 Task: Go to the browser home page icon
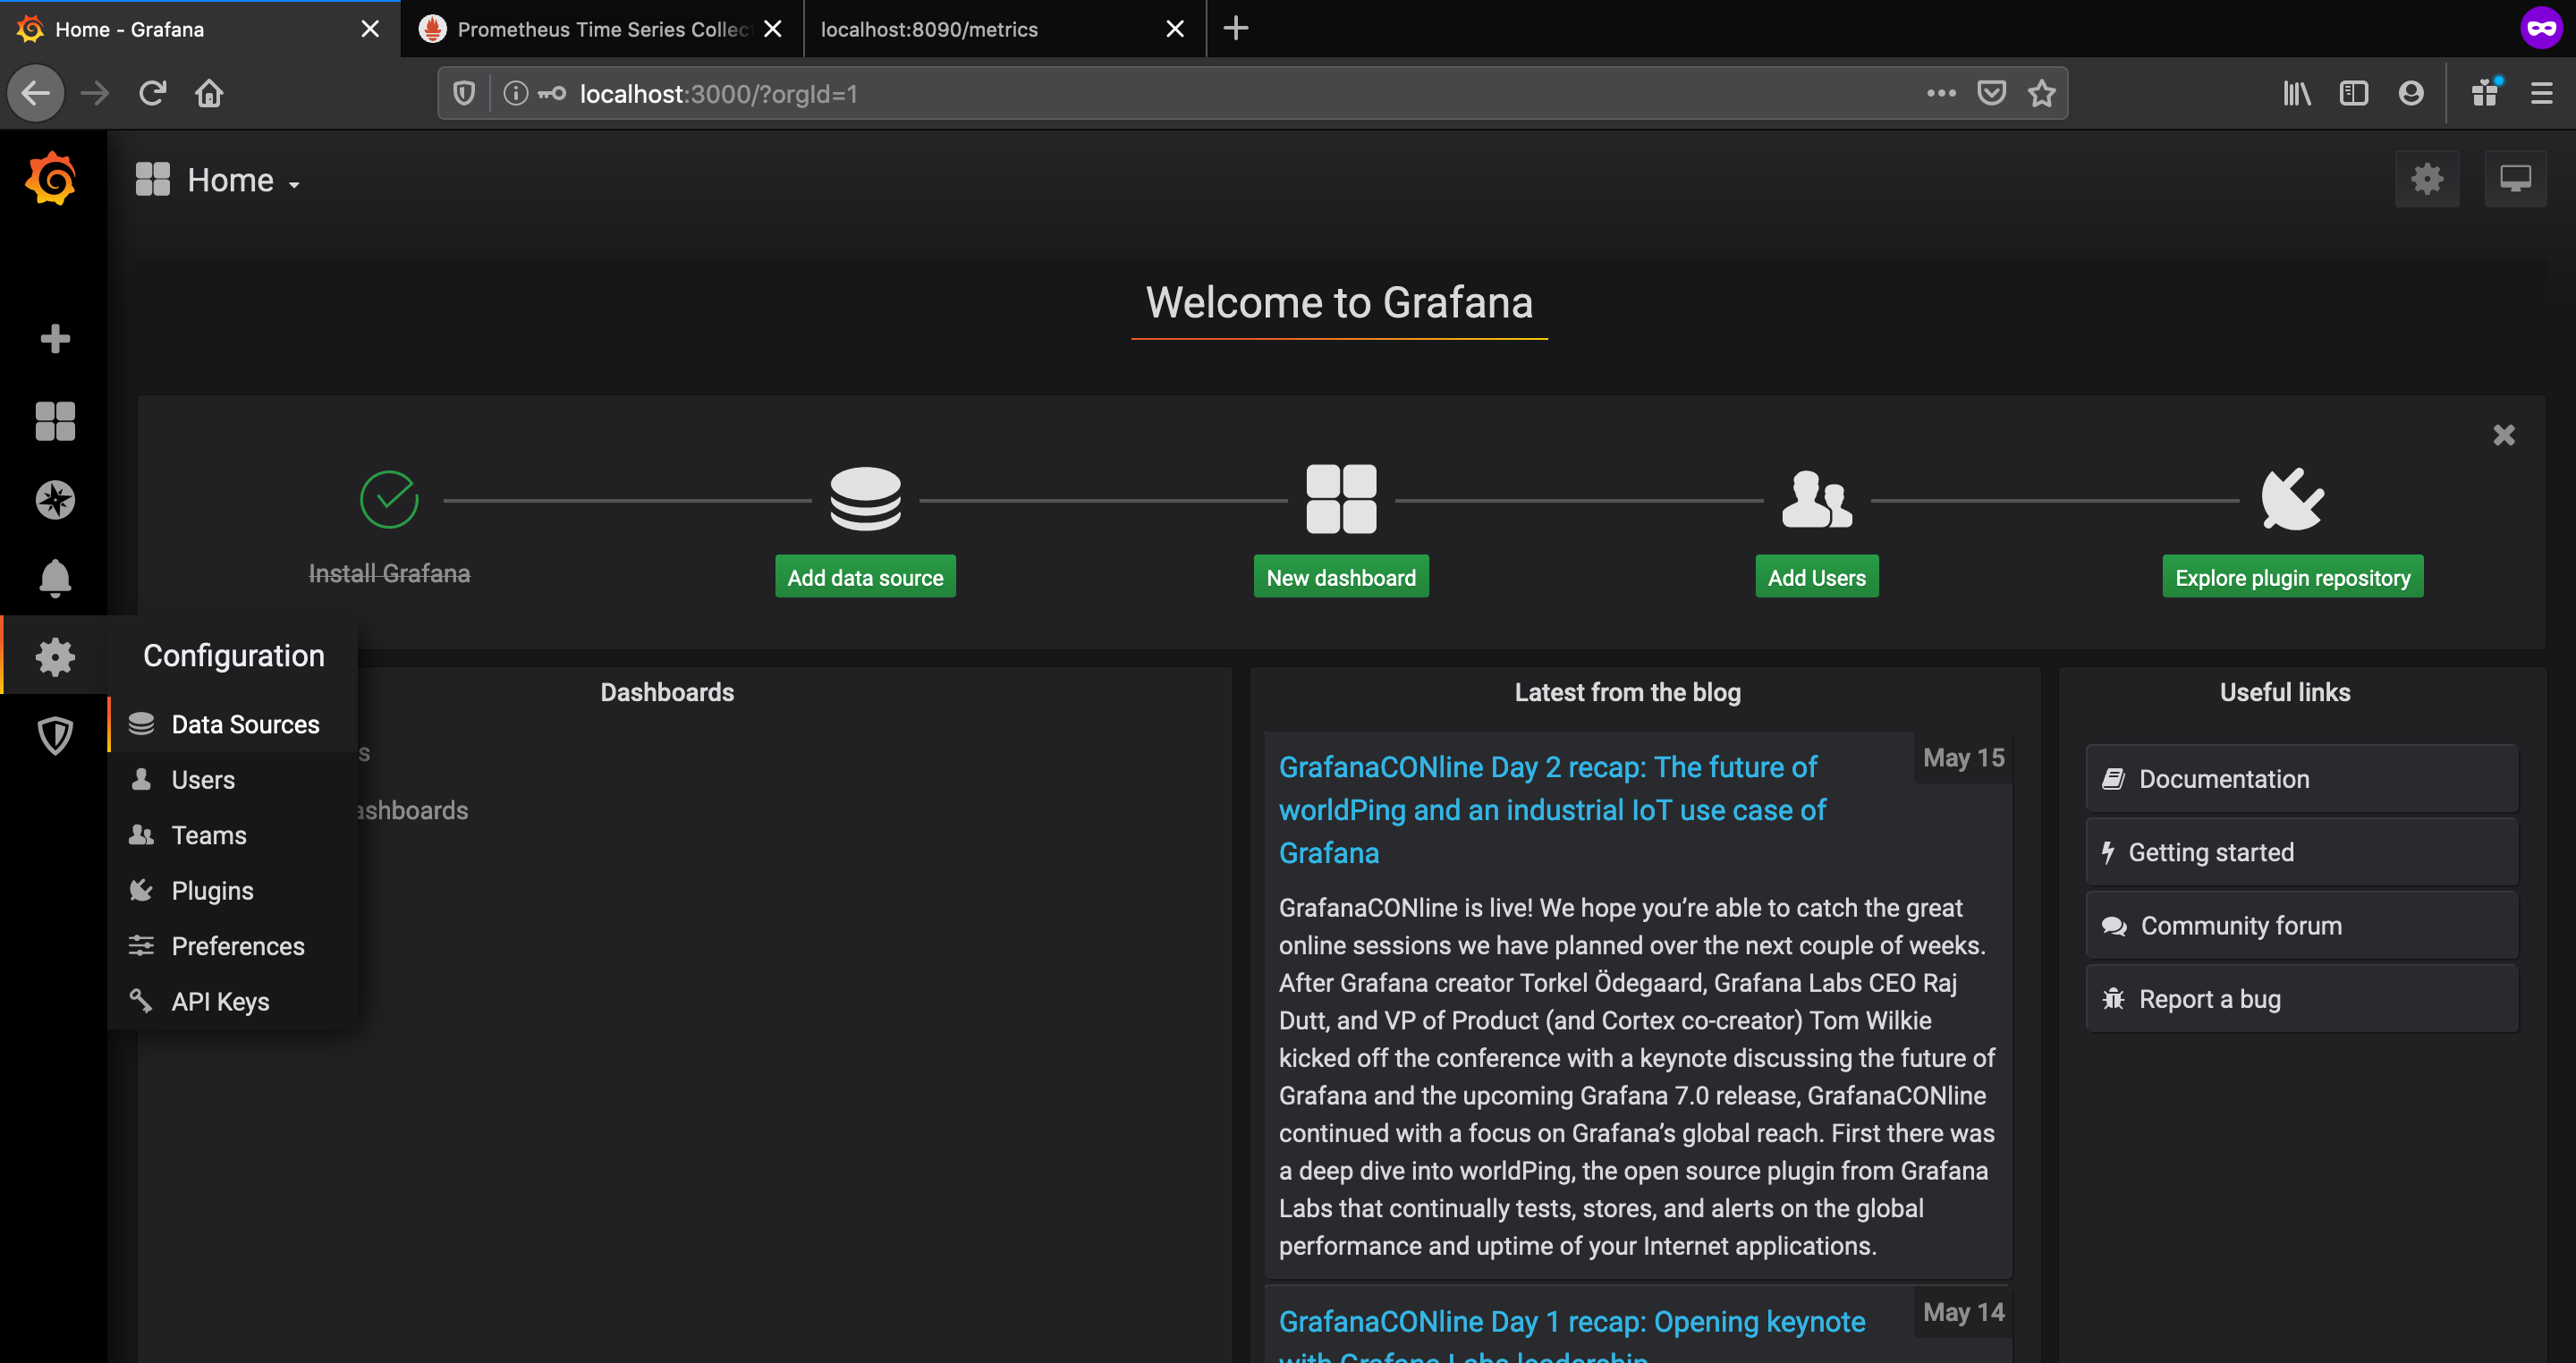pos(209,93)
